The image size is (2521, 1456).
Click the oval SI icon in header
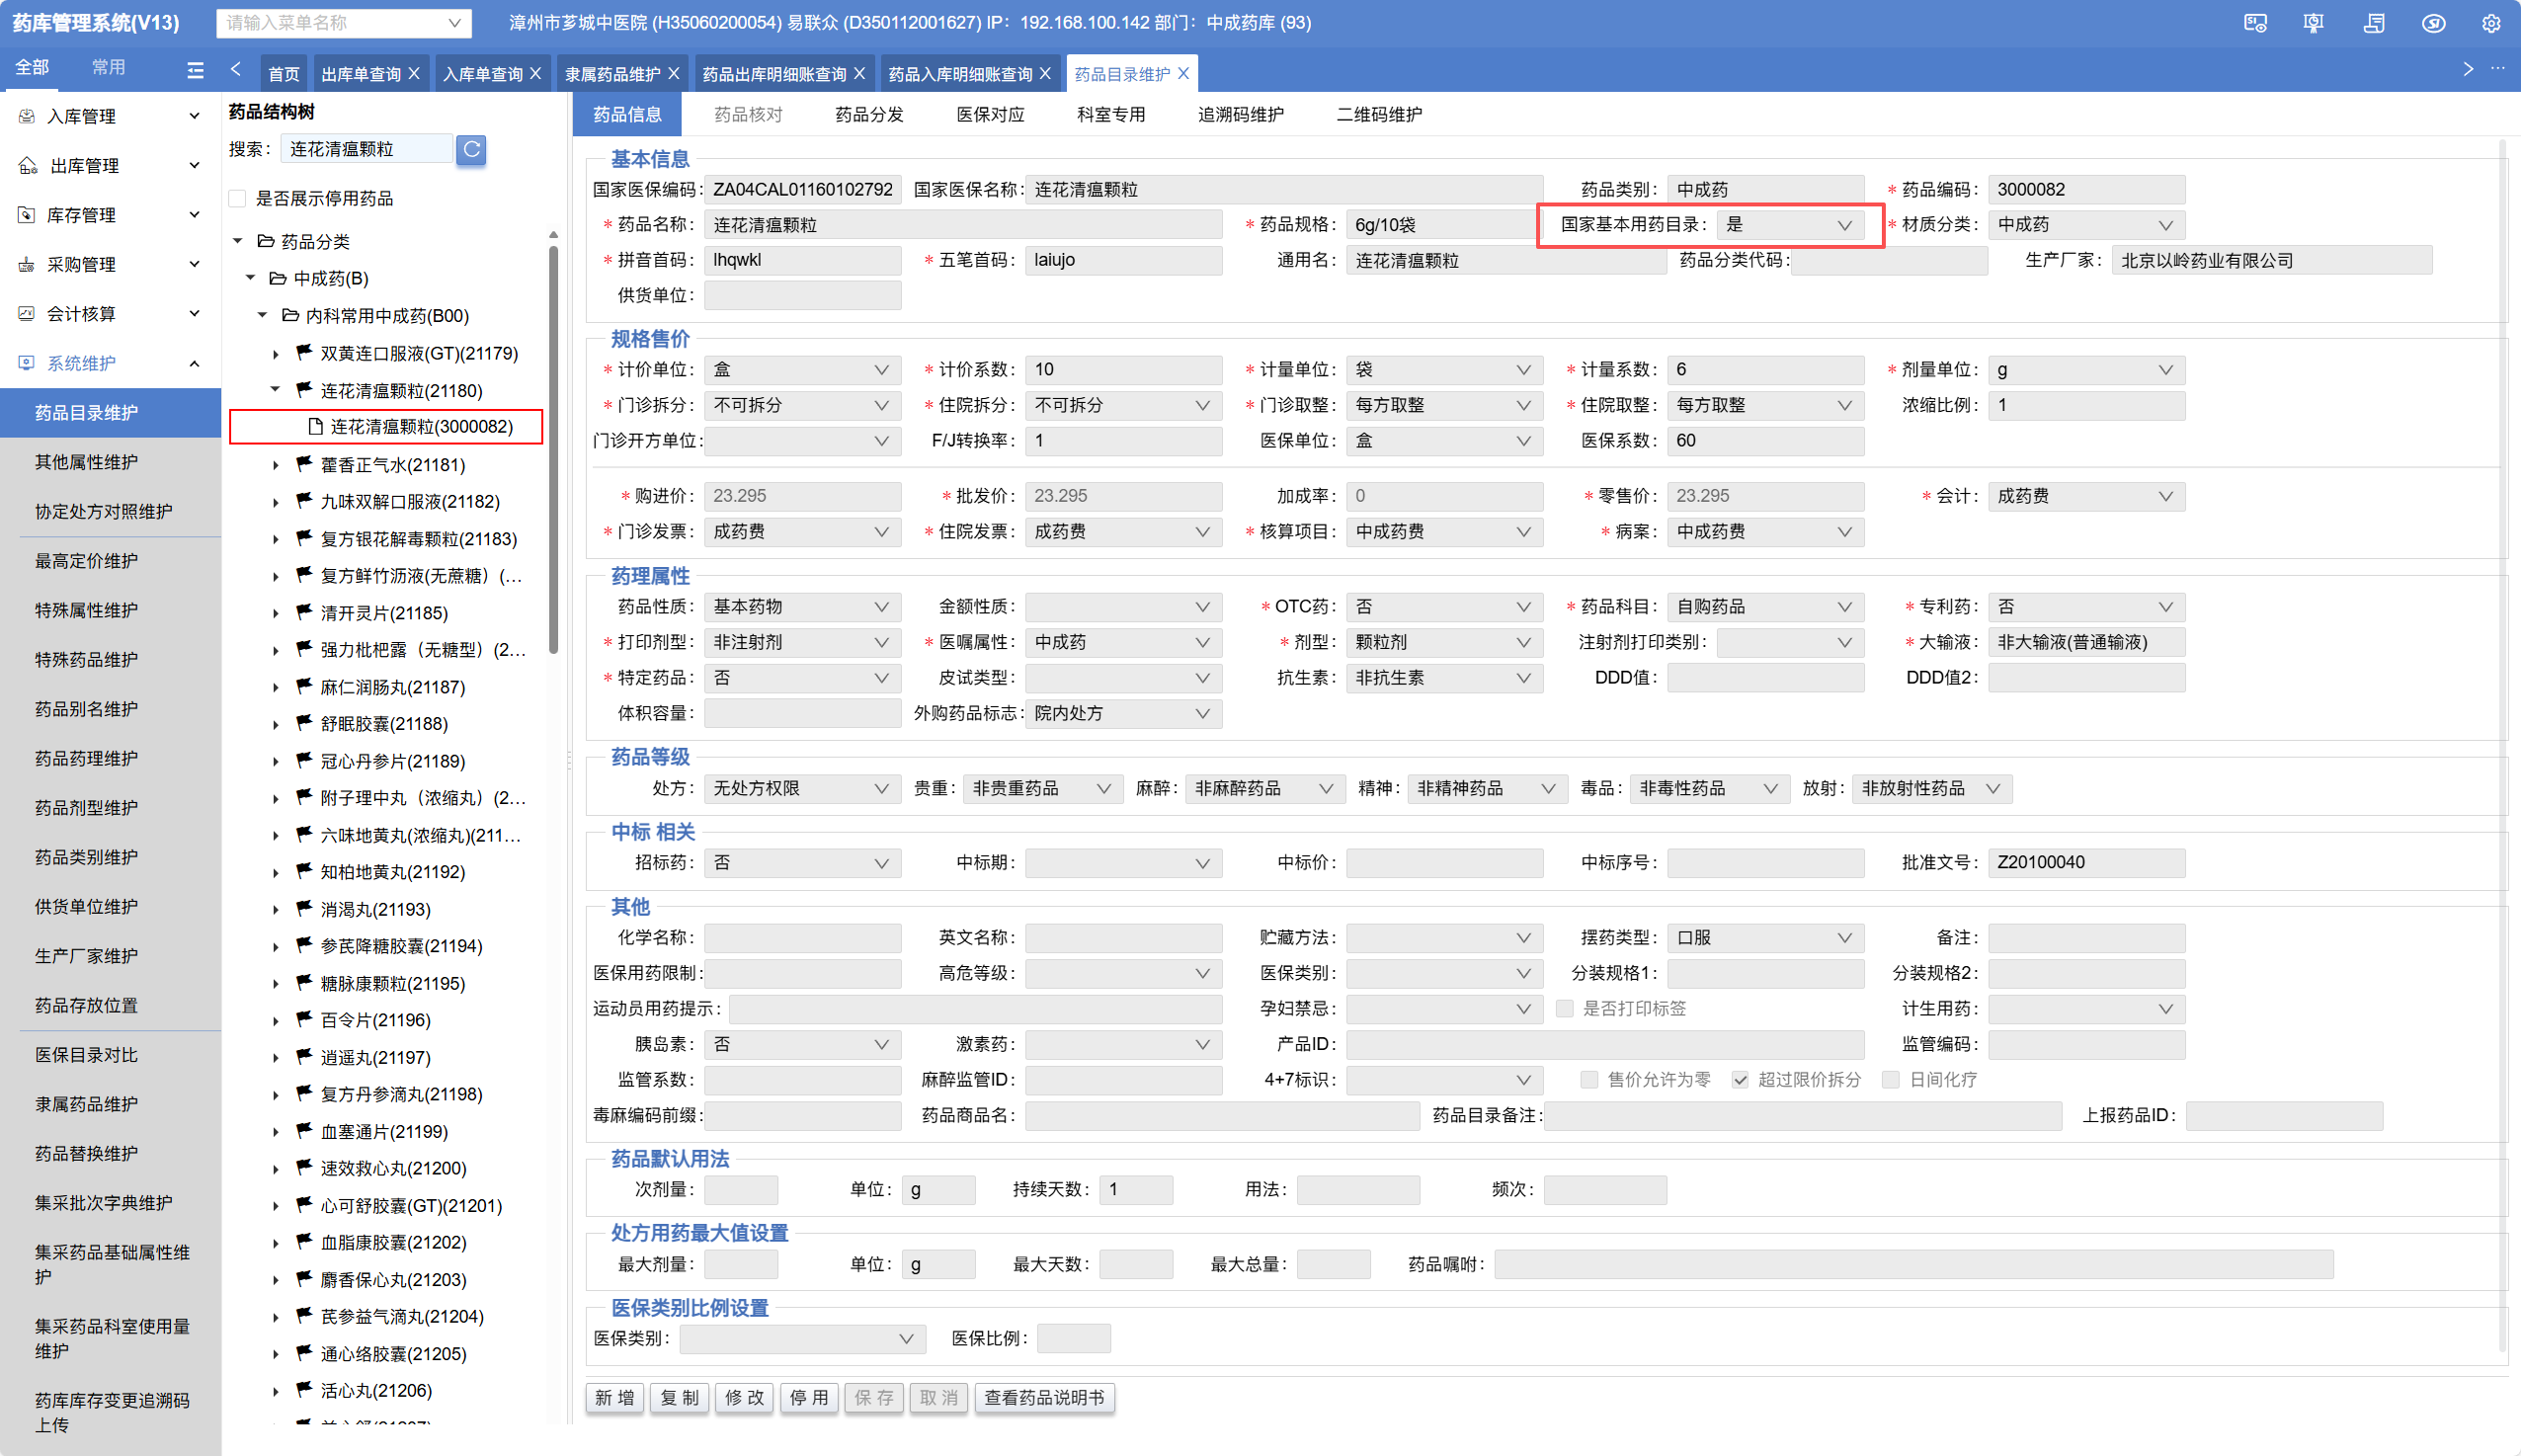(x=2433, y=23)
